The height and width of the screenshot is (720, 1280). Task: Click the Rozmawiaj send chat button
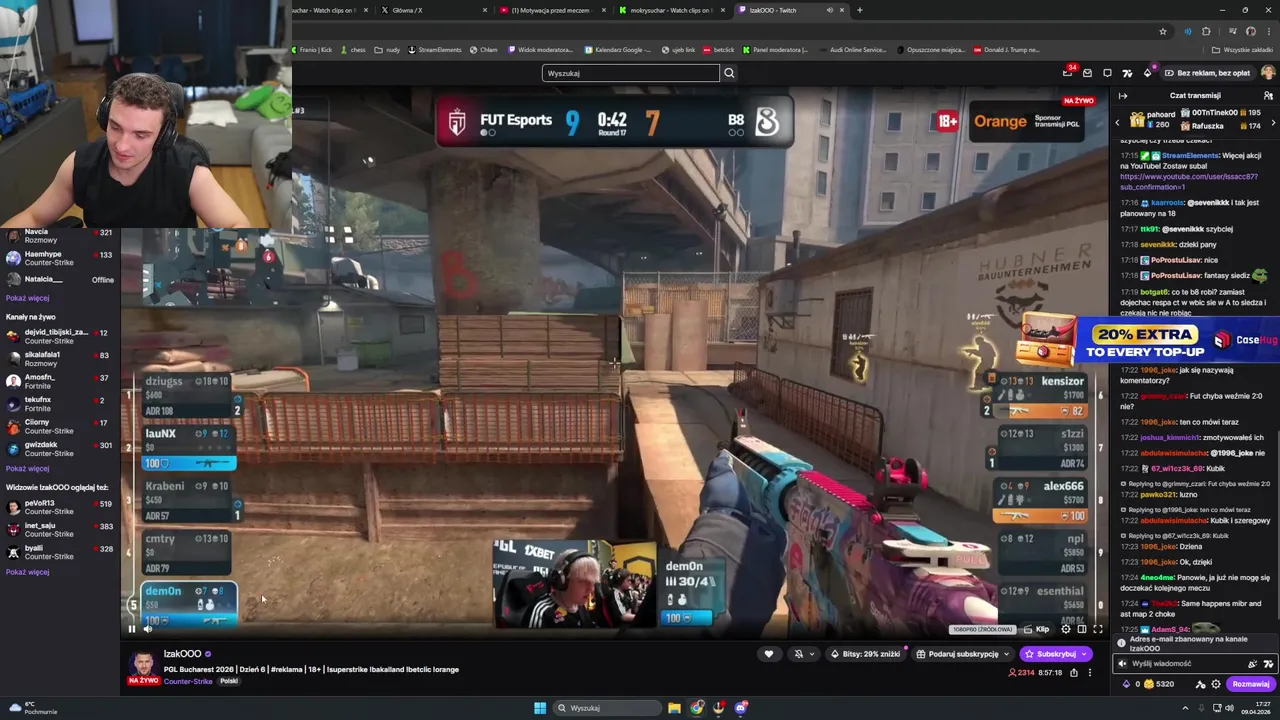click(1250, 684)
